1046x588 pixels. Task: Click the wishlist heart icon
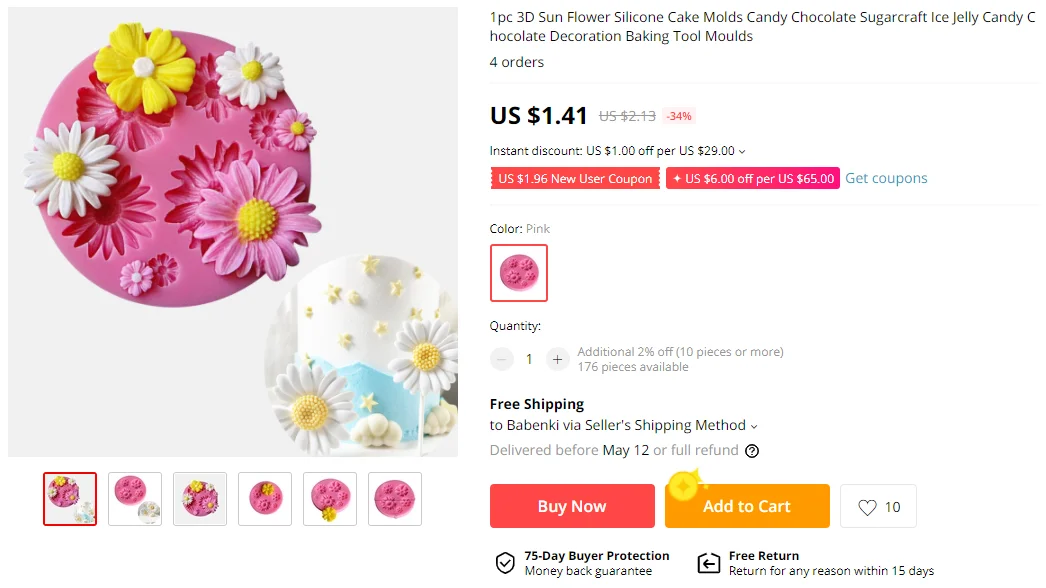click(x=867, y=507)
